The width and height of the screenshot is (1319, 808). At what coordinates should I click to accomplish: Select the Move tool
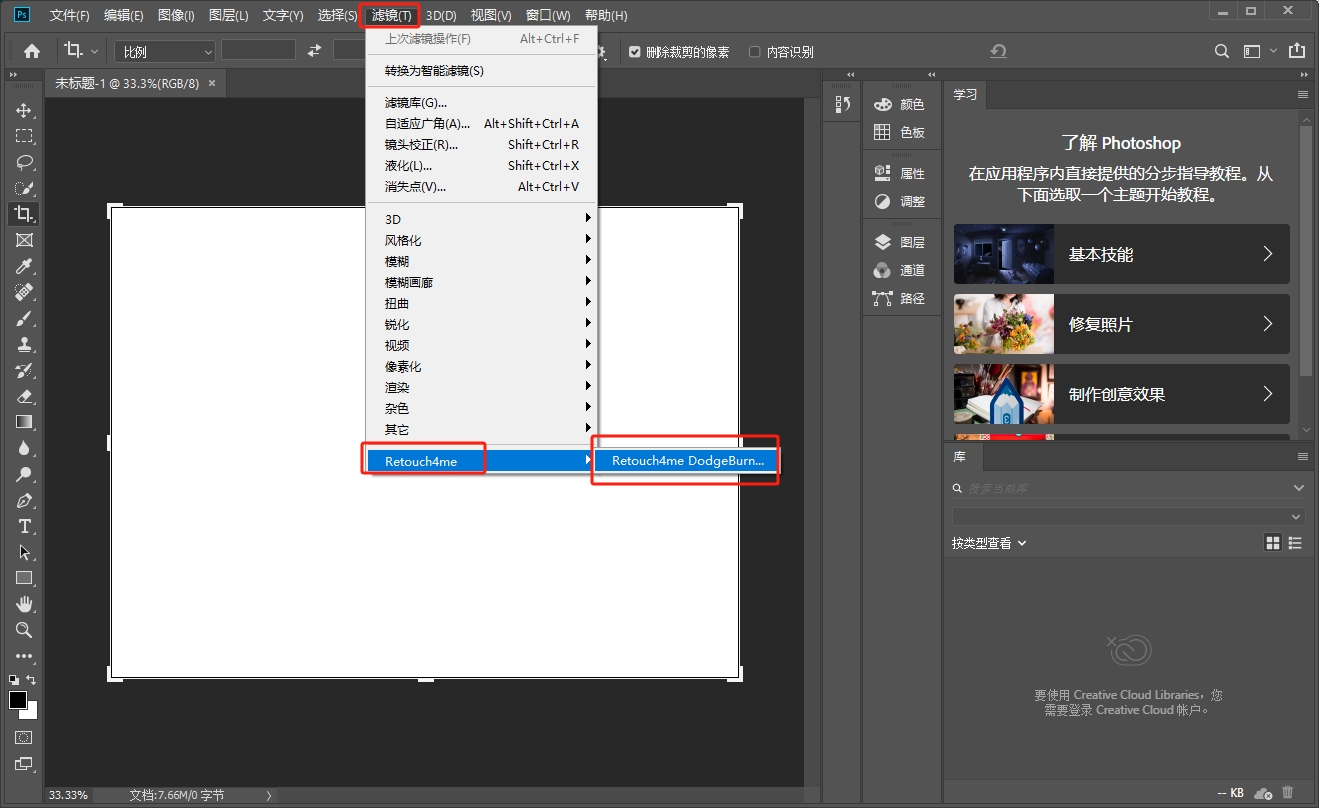click(24, 110)
